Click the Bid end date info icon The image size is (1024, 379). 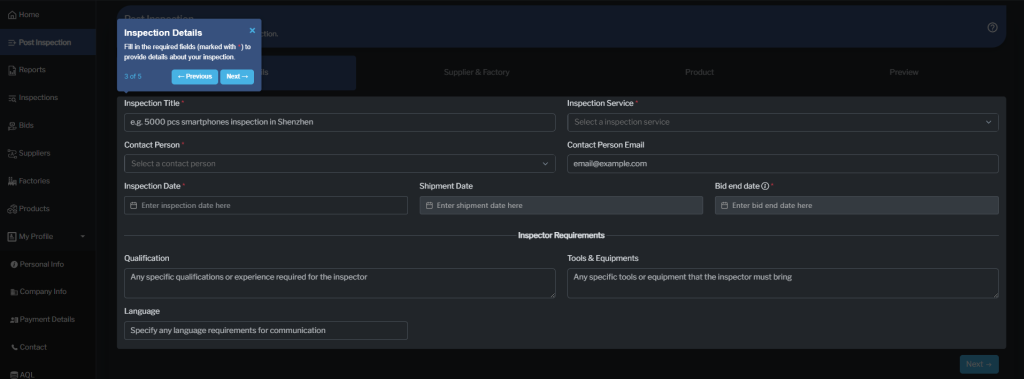(x=765, y=186)
